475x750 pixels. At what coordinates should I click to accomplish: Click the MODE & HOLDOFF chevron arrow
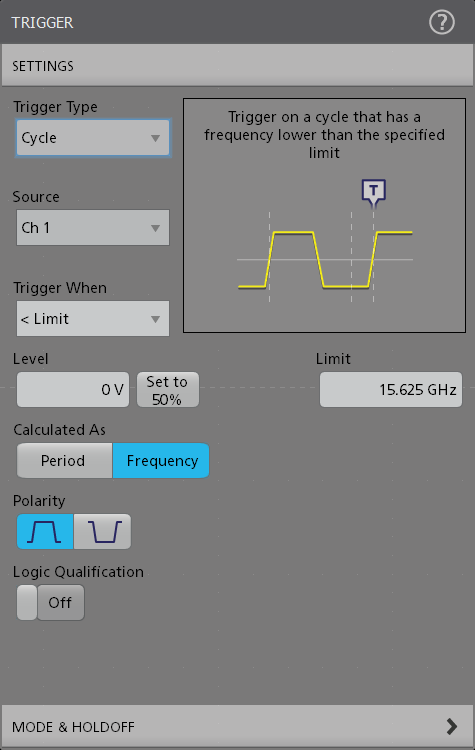[451, 727]
